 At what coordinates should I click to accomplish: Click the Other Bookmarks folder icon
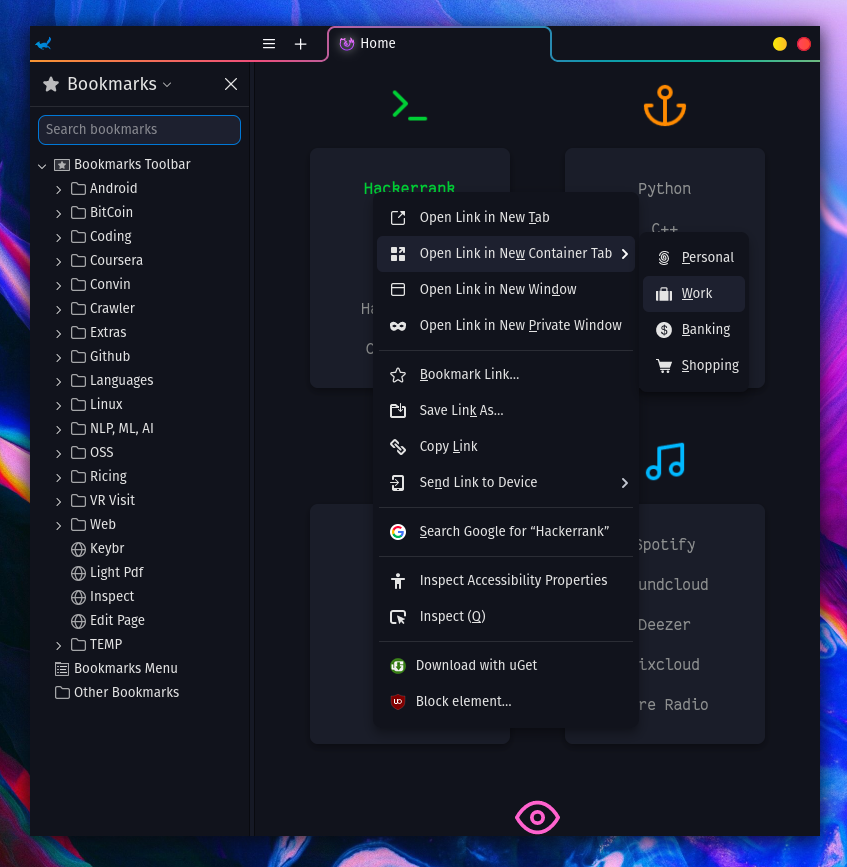point(62,693)
